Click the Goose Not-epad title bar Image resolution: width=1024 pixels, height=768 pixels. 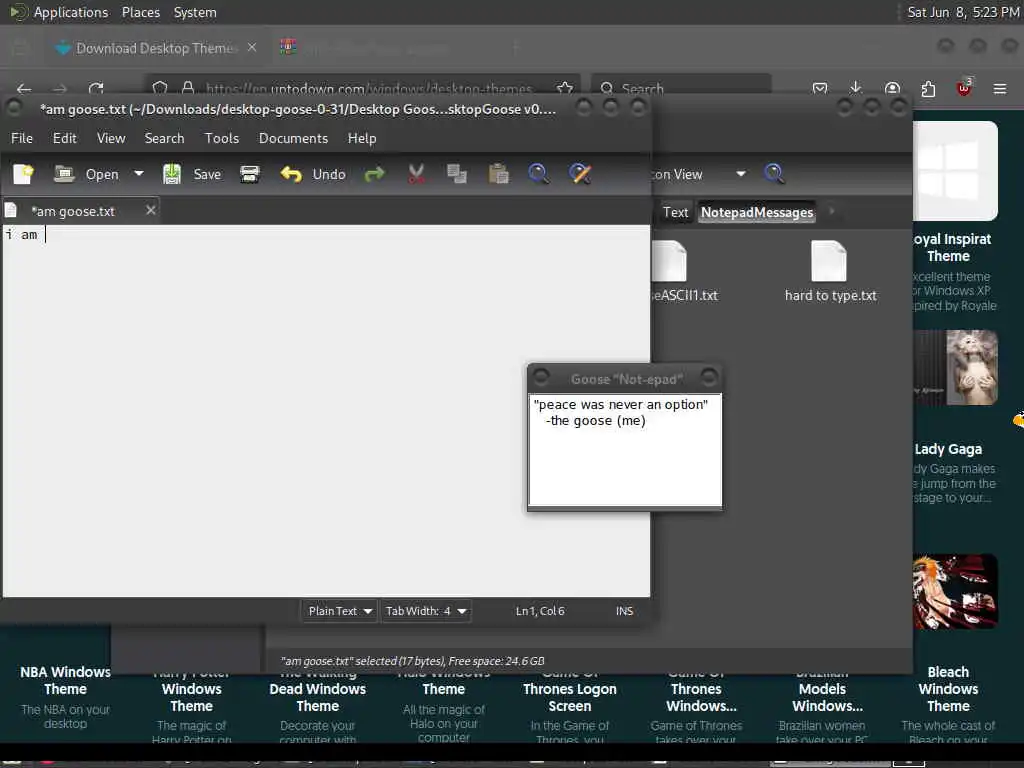point(626,379)
